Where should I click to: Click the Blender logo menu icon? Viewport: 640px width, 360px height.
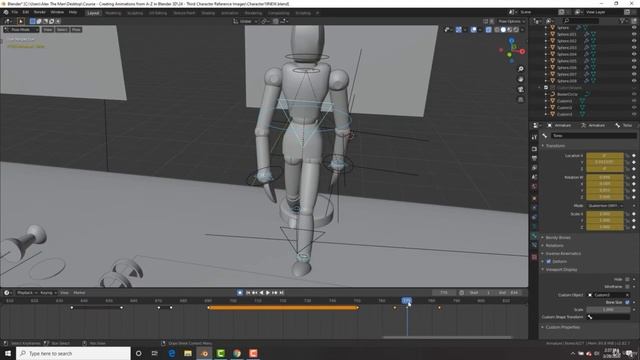[6, 12]
